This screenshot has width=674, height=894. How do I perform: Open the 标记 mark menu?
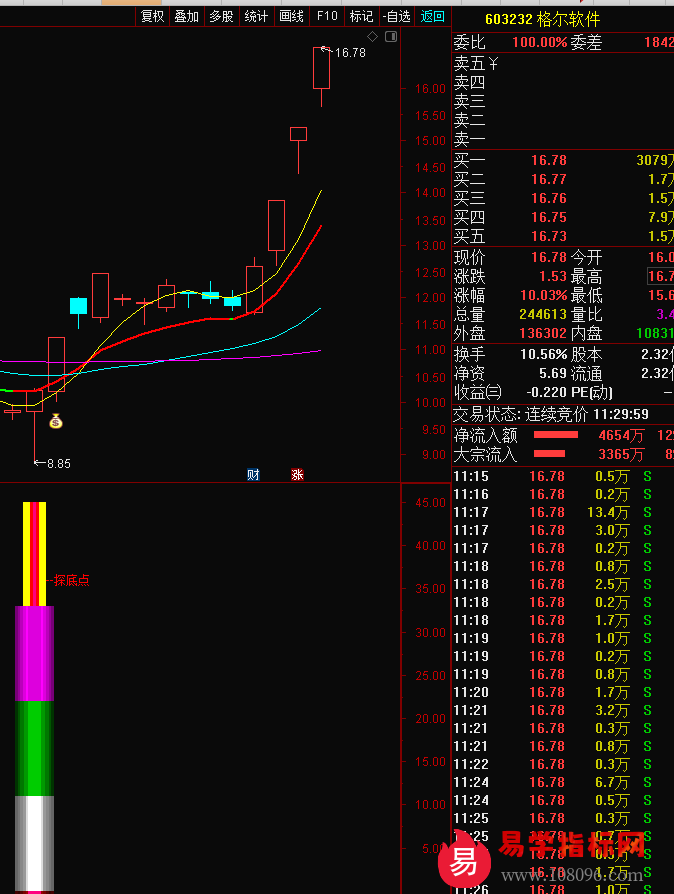(x=361, y=16)
